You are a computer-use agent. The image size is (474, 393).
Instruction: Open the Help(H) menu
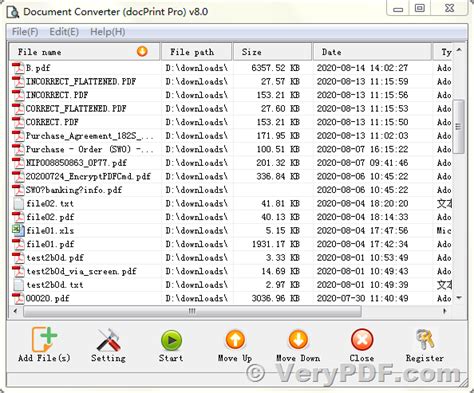click(x=108, y=32)
